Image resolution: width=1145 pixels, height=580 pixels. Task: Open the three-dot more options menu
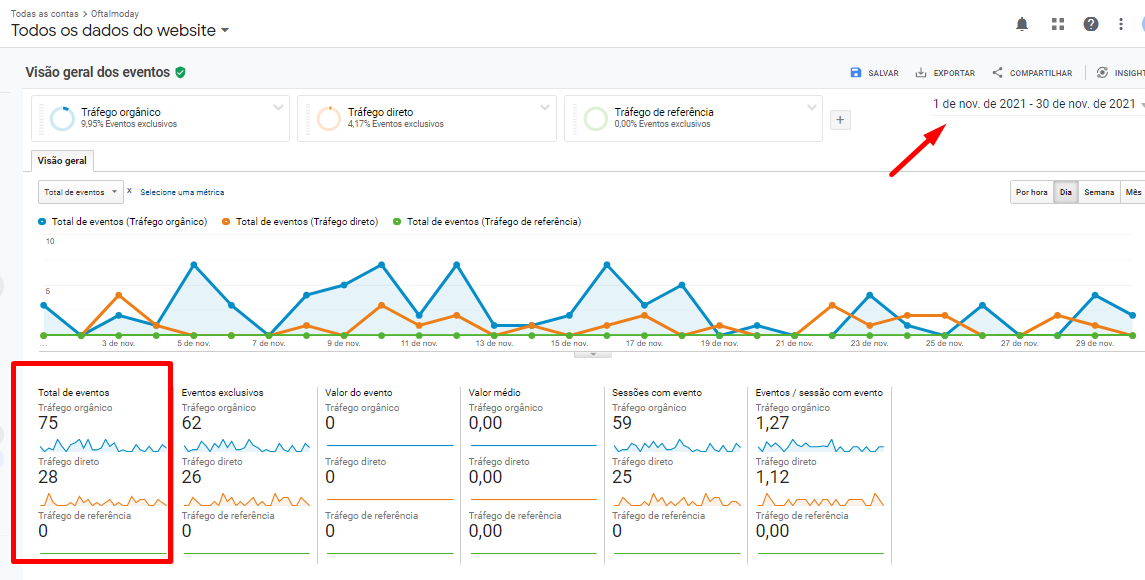(x=1121, y=24)
